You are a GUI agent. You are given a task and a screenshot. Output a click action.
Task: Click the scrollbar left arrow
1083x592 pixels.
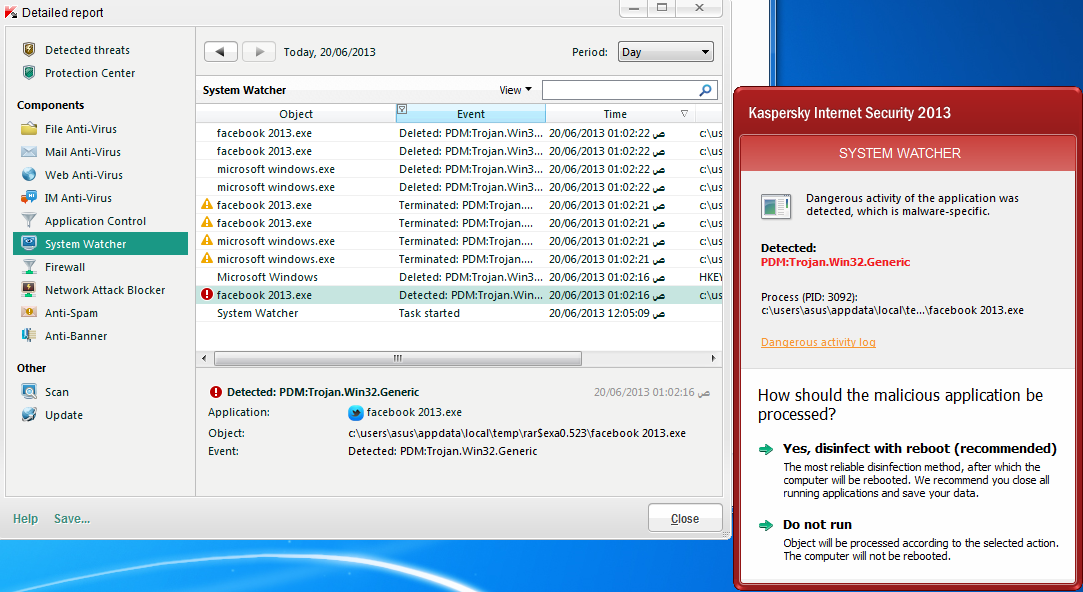click(x=204, y=358)
